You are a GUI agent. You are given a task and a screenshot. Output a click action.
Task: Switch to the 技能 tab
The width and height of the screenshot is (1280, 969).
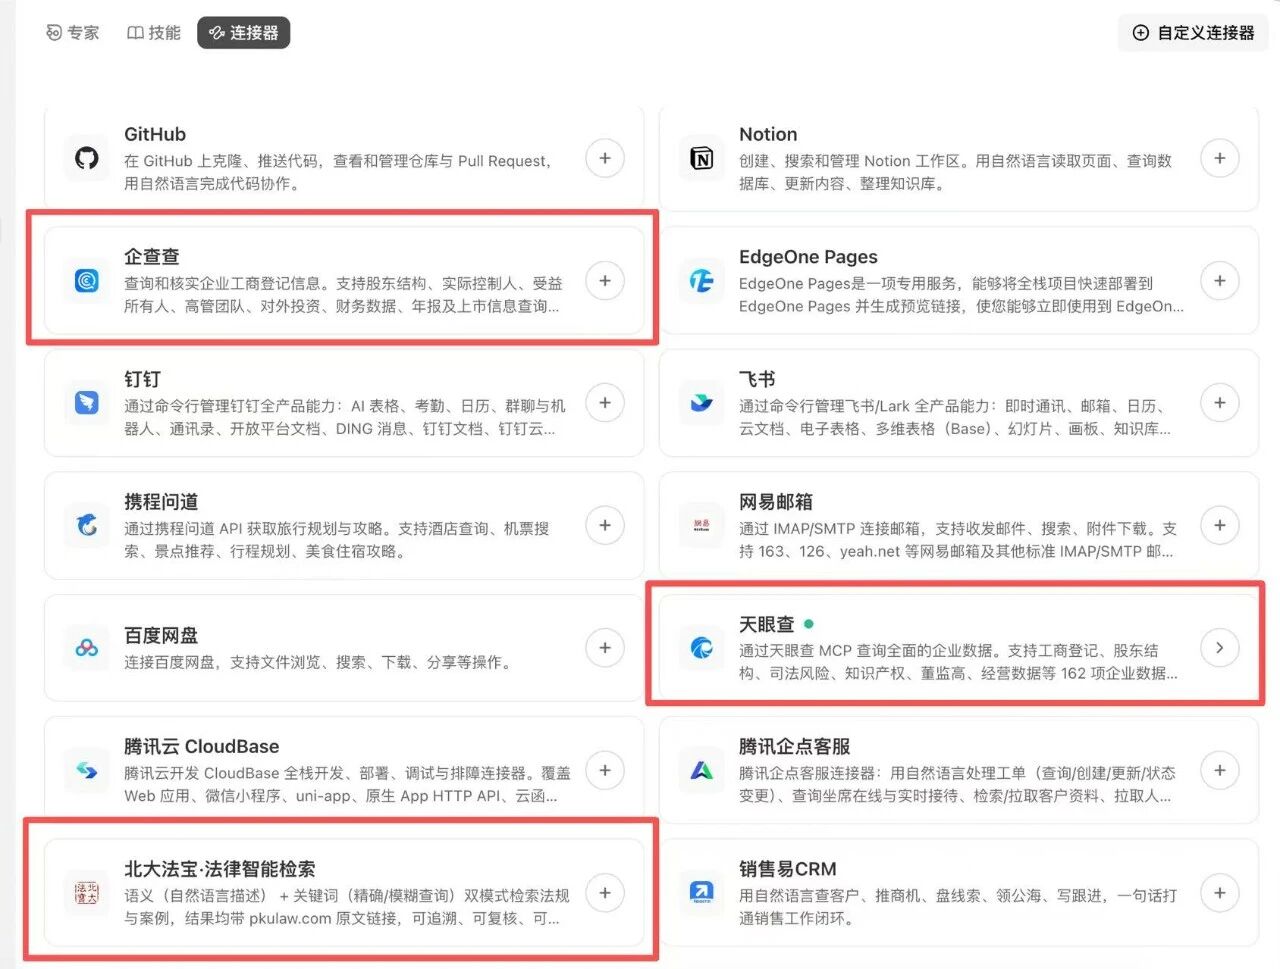pyautogui.click(x=154, y=33)
